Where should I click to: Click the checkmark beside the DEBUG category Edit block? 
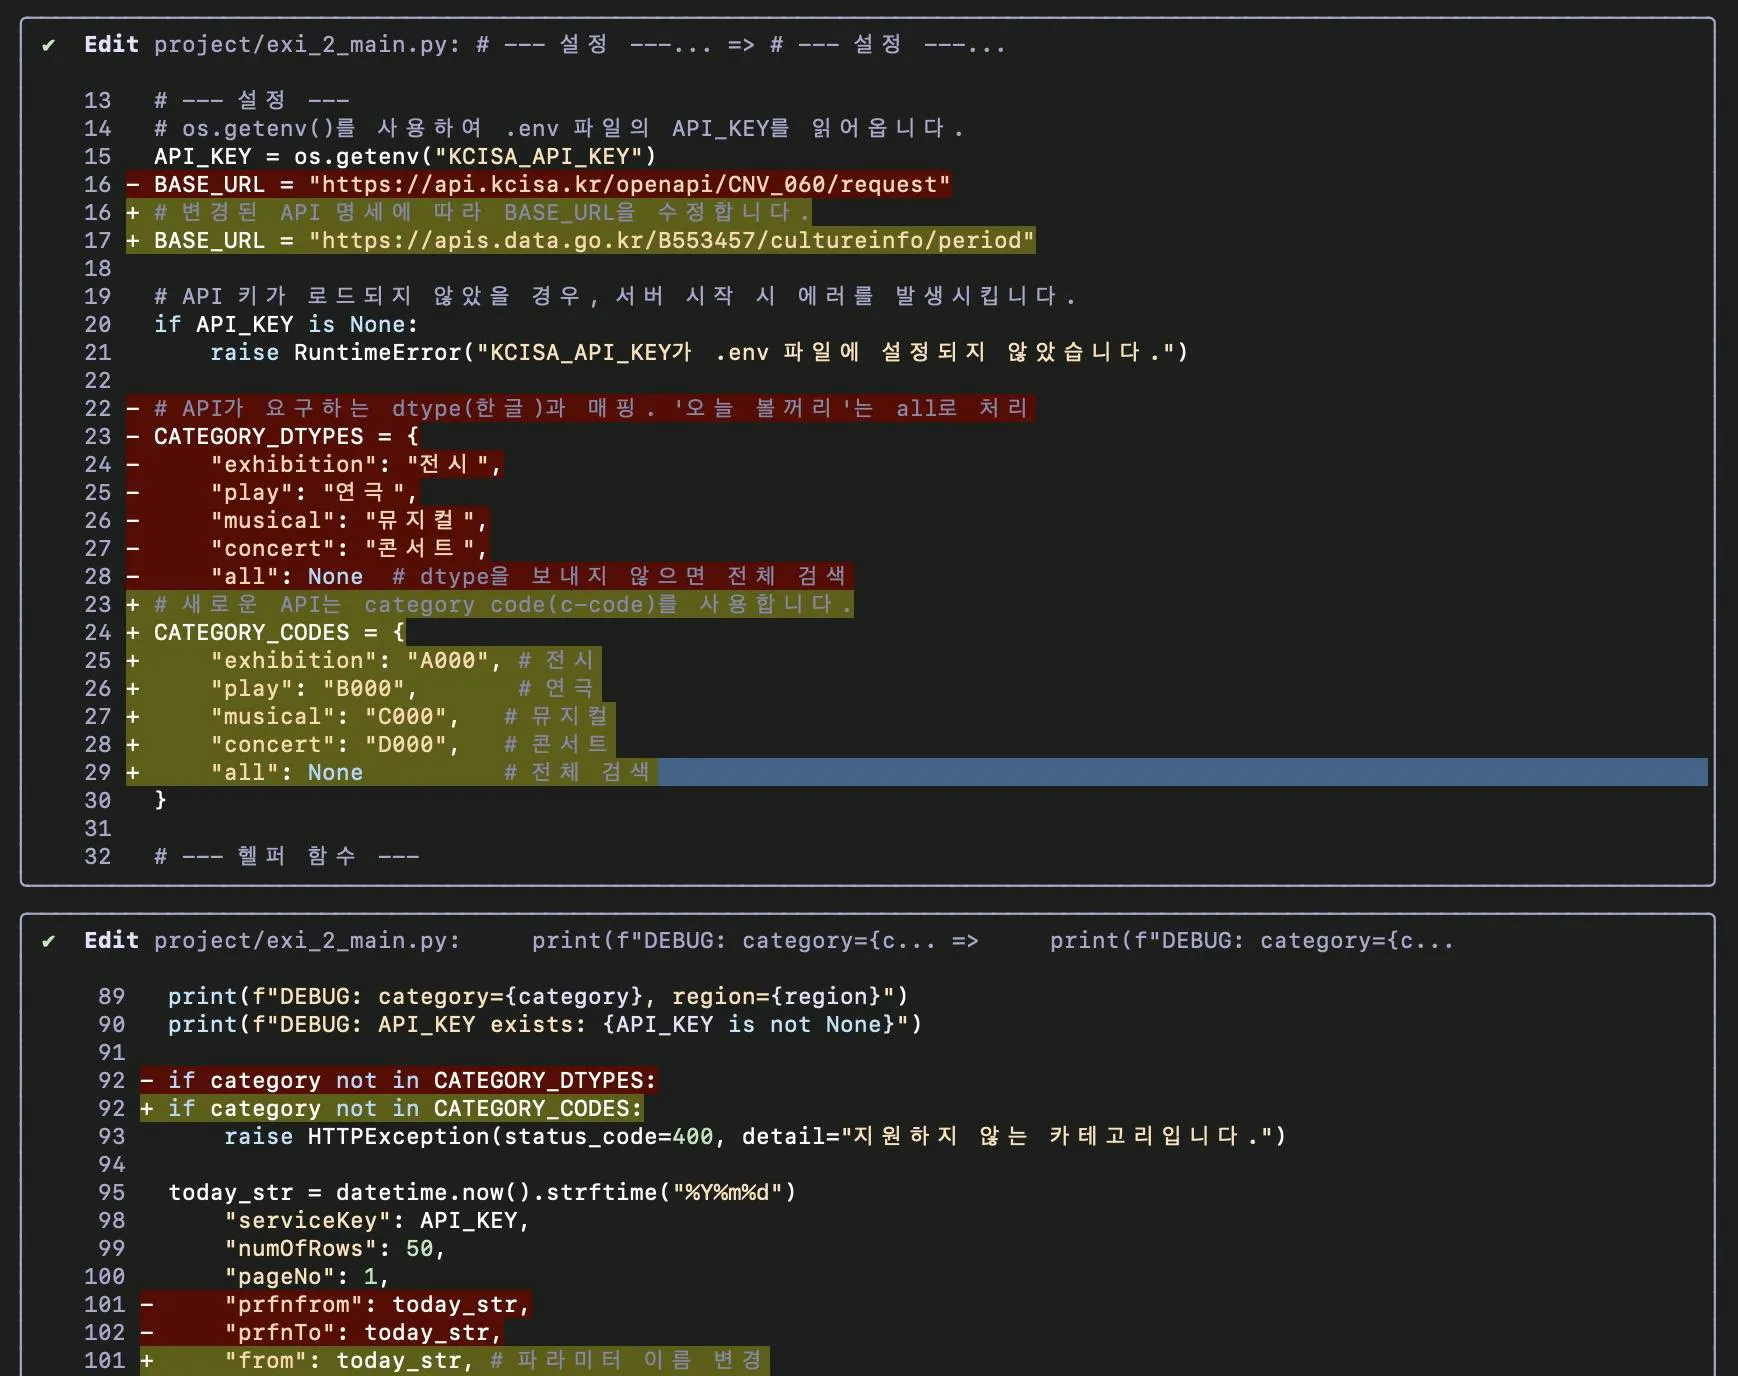tap(48, 941)
